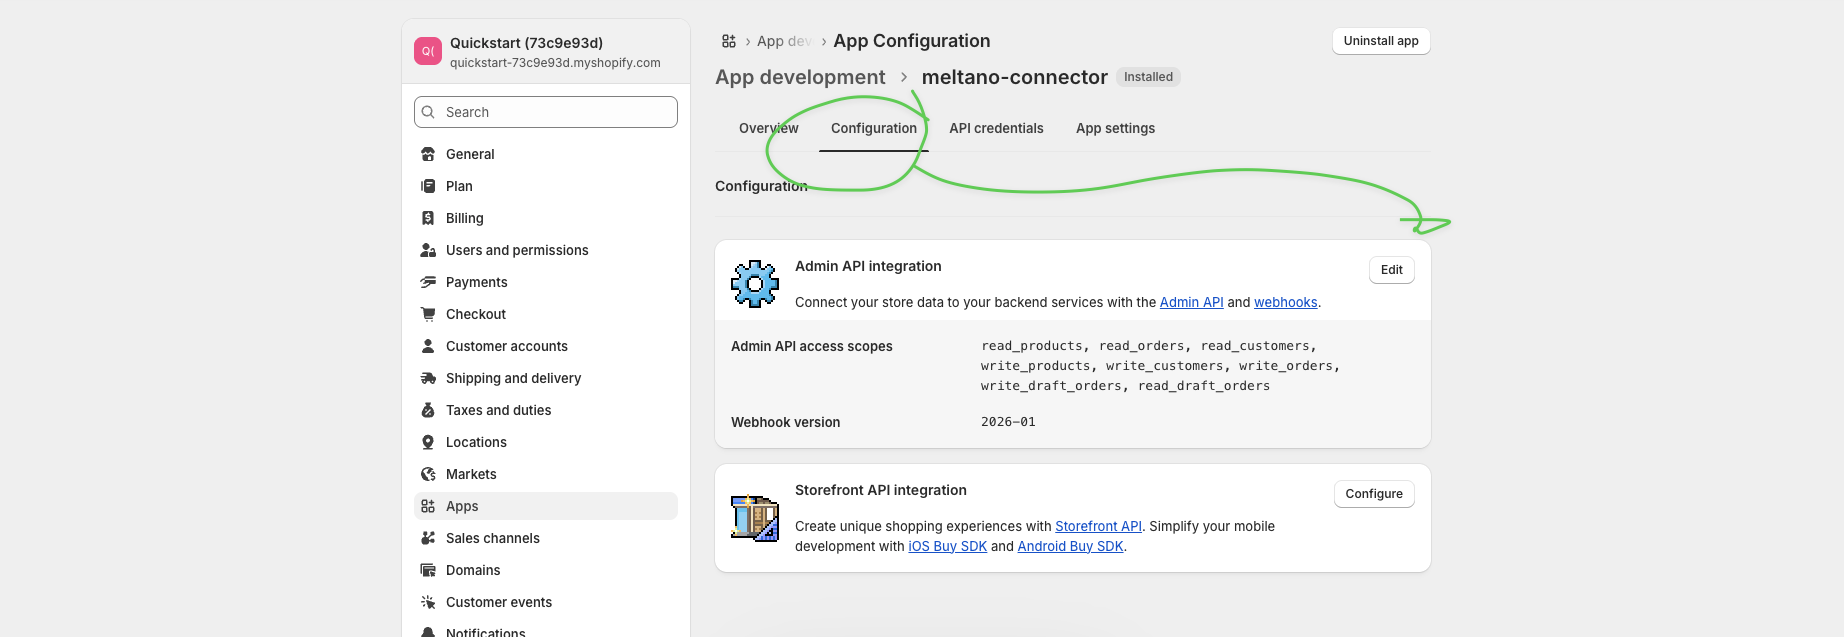This screenshot has height=637, width=1844.
Task: Go to Locations settings
Action: click(546, 442)
